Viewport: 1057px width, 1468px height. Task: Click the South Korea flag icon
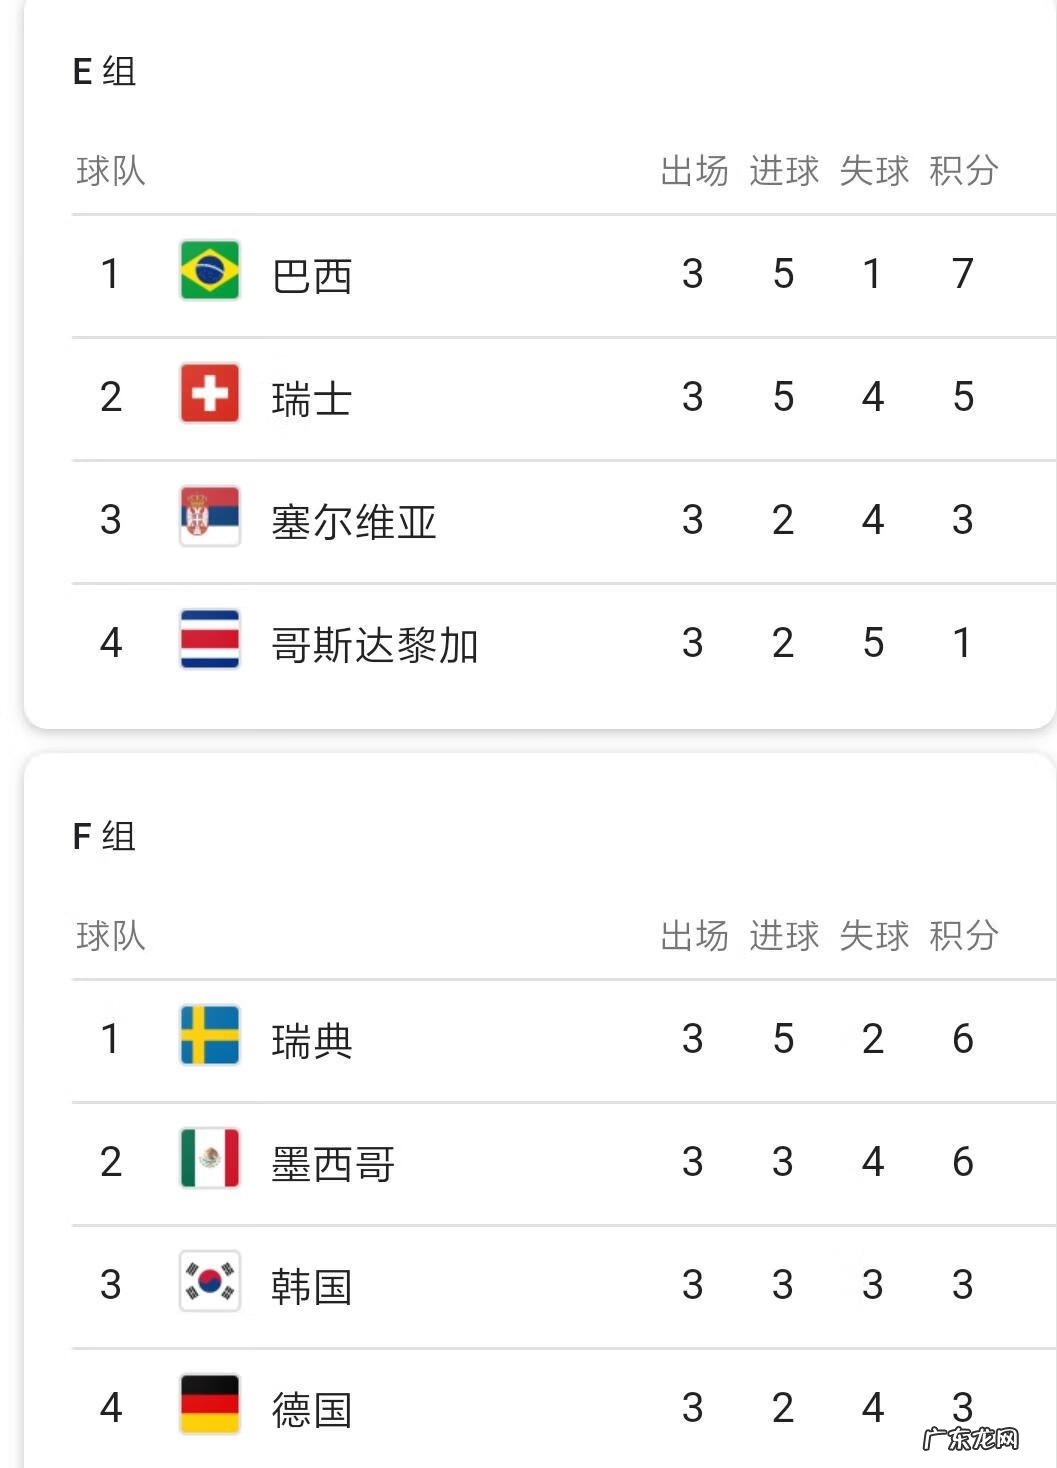click(x=210, y=1281)
